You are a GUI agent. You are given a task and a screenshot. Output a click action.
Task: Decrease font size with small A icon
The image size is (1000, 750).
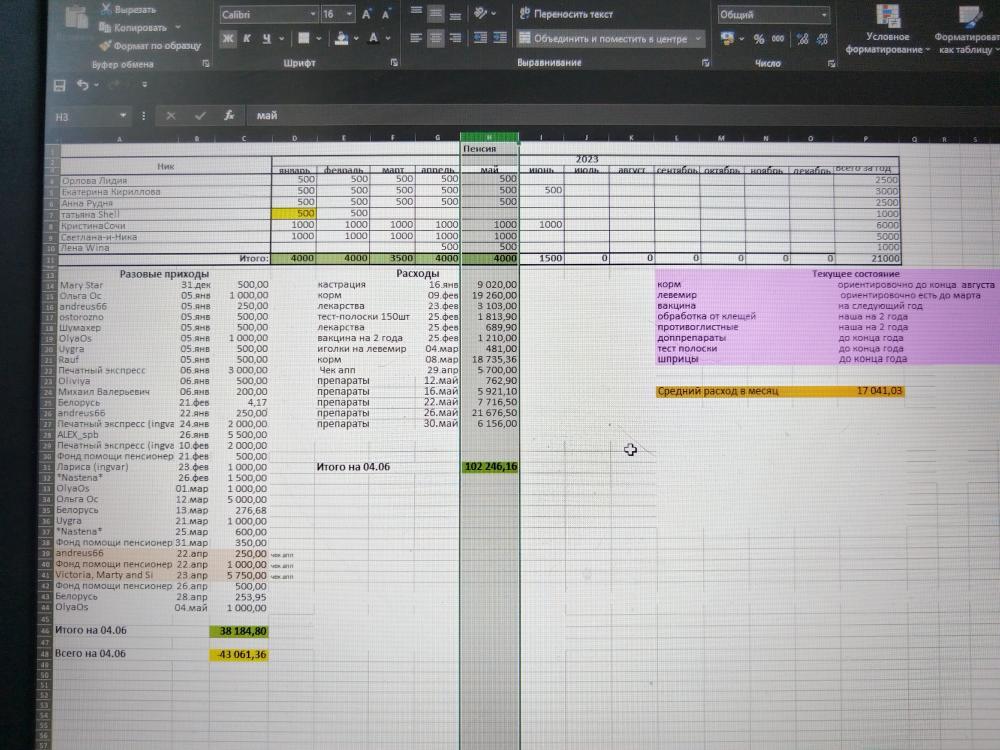click(386, 14)
